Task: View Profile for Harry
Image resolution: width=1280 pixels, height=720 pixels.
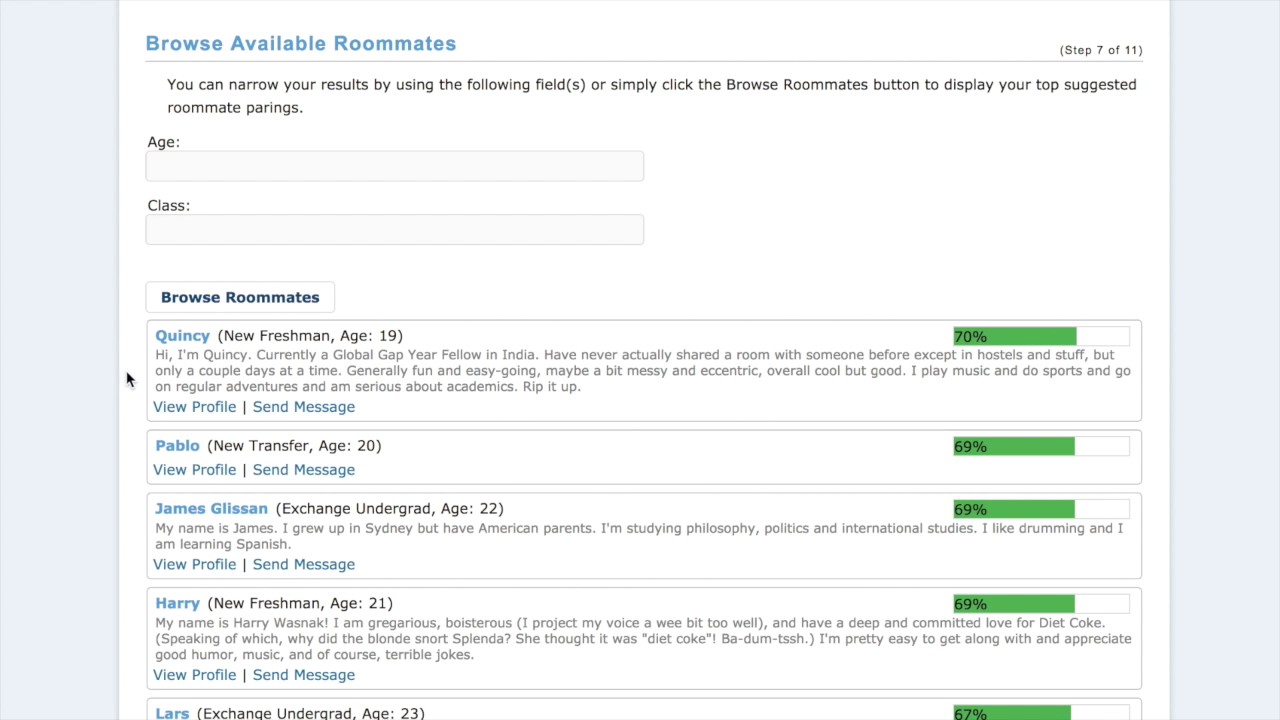Action: pos(195,675)
